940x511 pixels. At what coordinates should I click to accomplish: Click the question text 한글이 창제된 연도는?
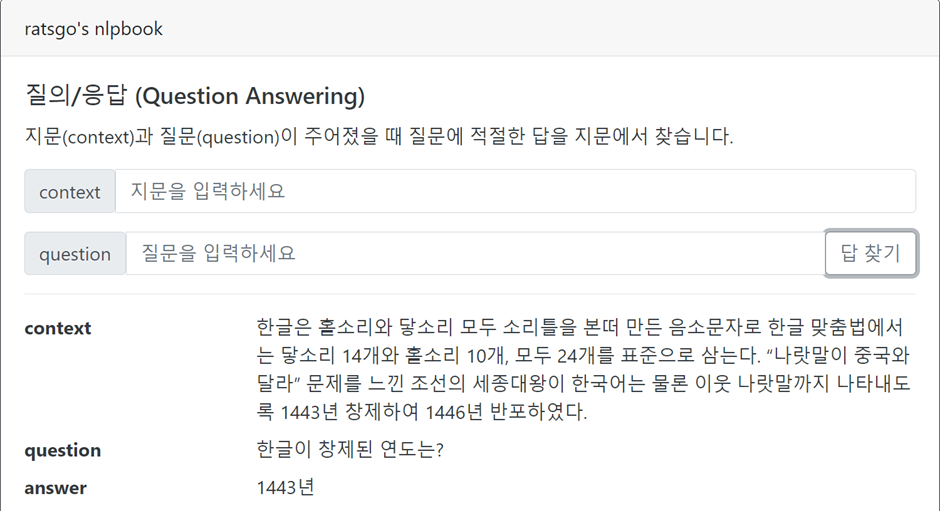[350, 449]
